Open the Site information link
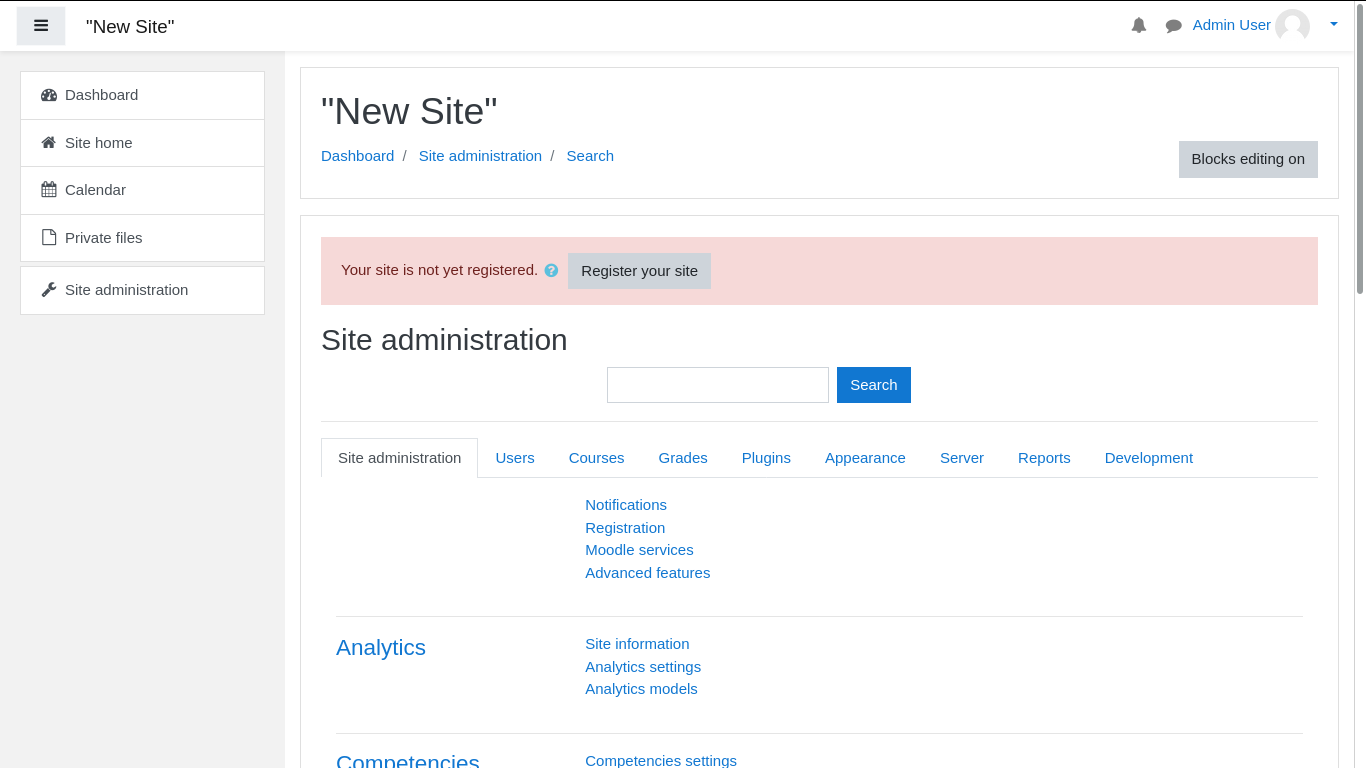This screenshot has width=1366, height=768. 637,644
